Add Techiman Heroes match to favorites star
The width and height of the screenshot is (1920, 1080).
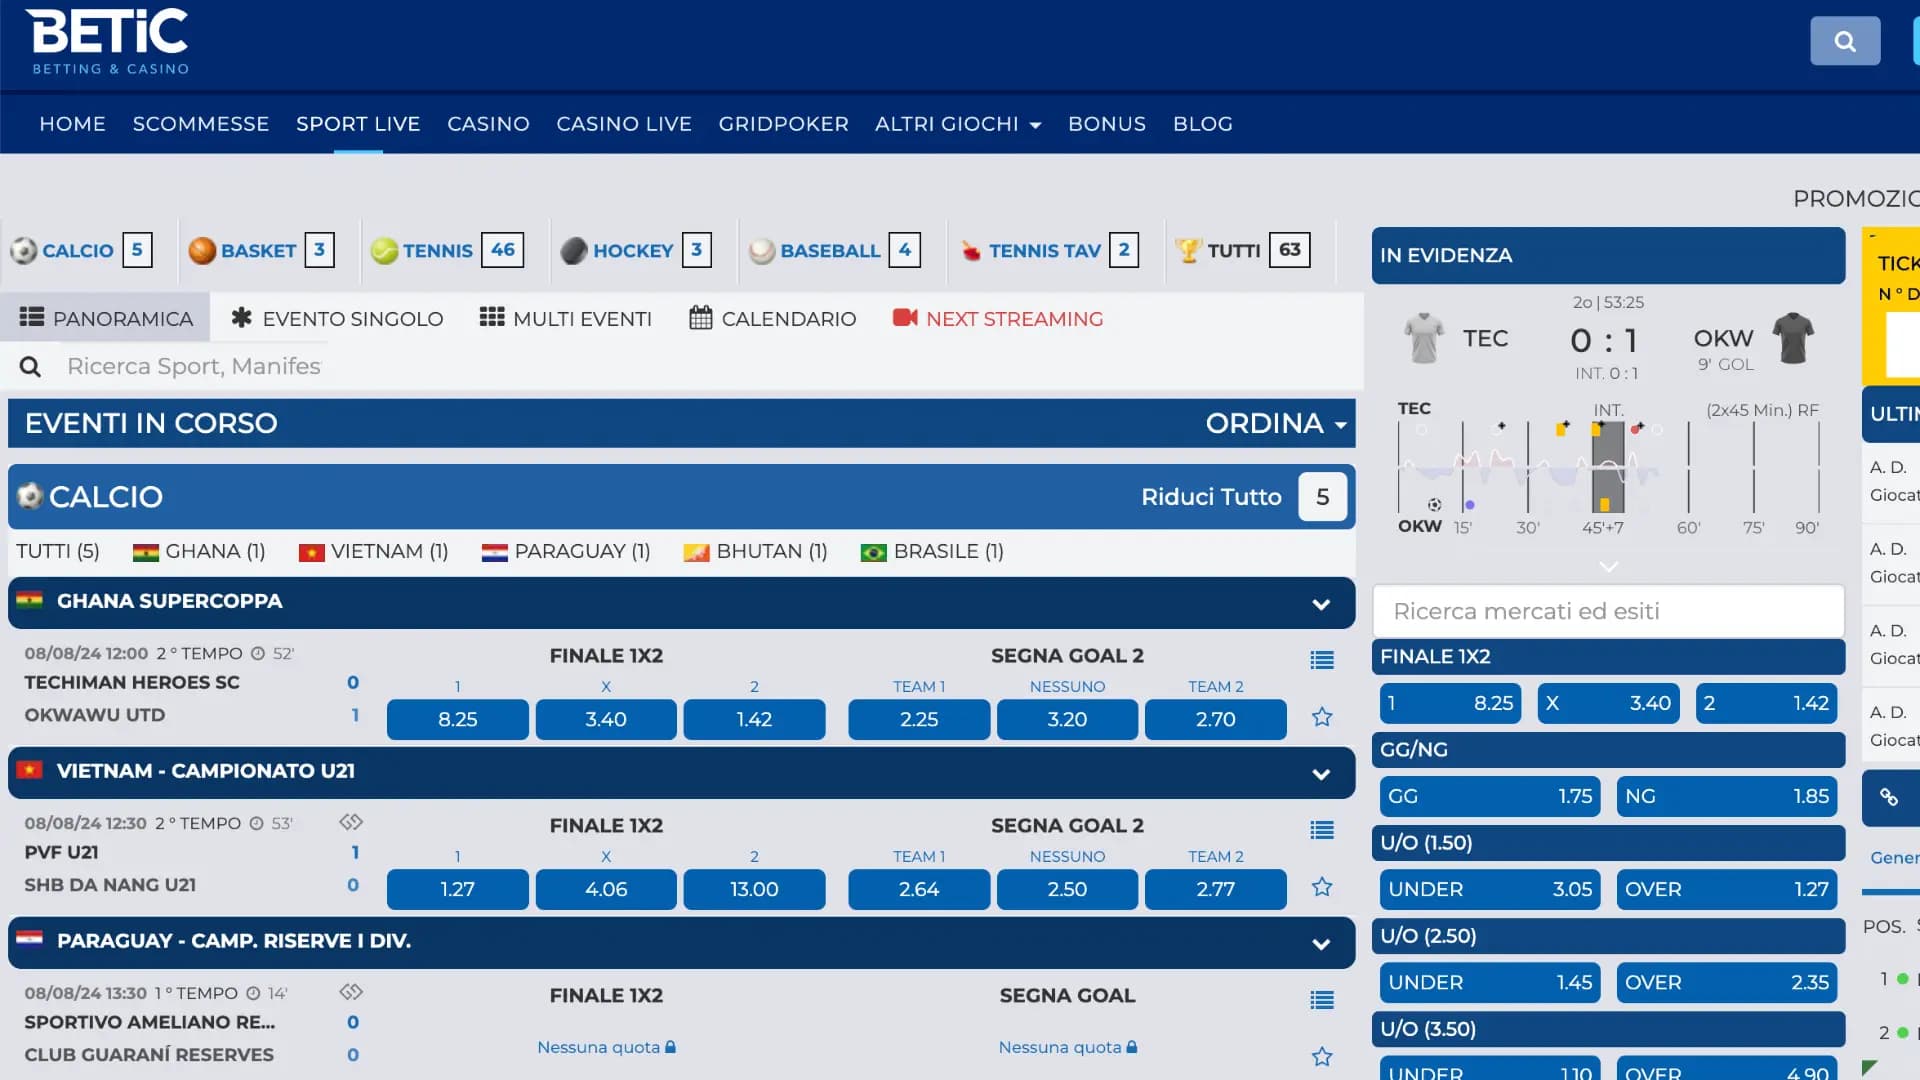1322,717
